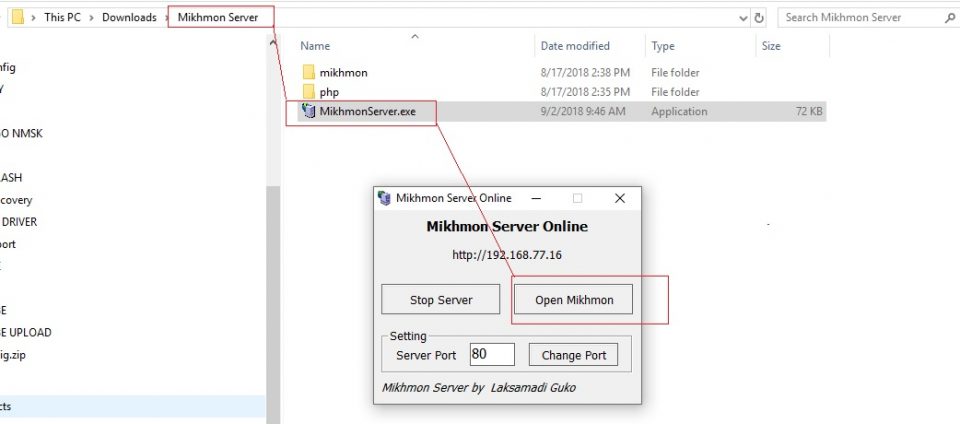Click the Open Mikhmon button

(574, 300)
